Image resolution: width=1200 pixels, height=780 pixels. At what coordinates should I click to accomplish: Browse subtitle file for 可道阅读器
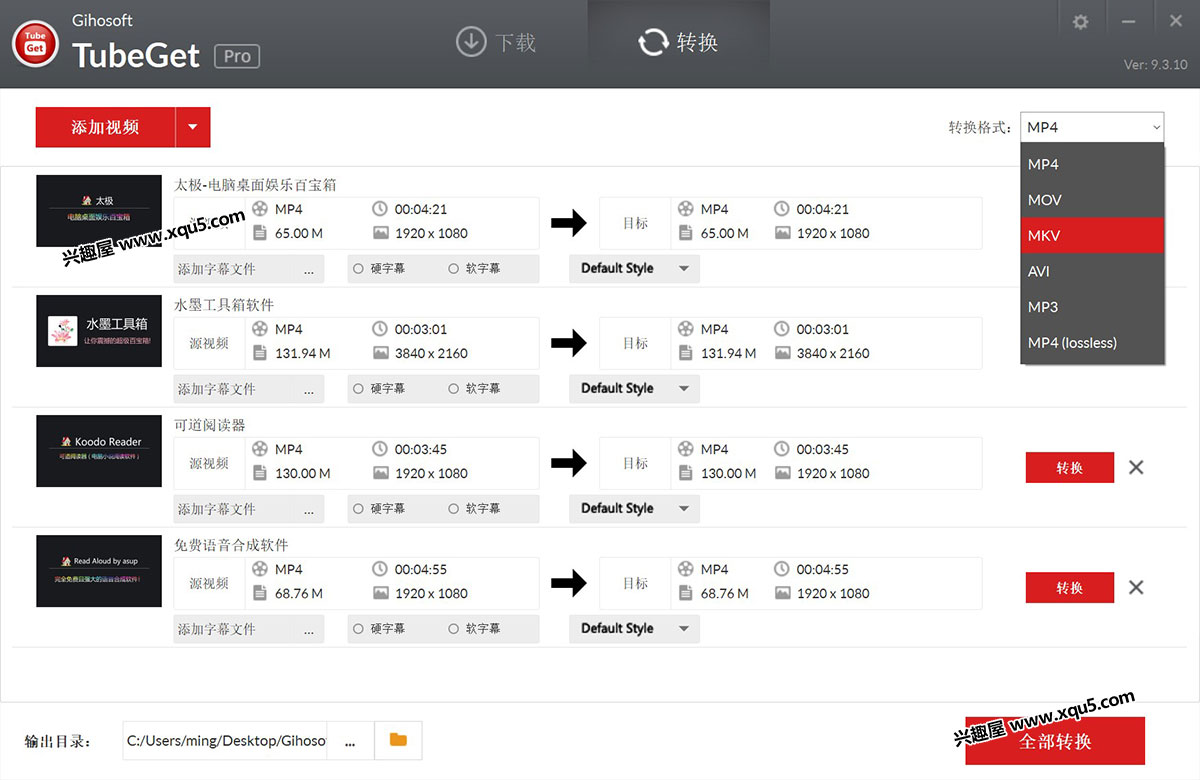[x=309, y=509]
